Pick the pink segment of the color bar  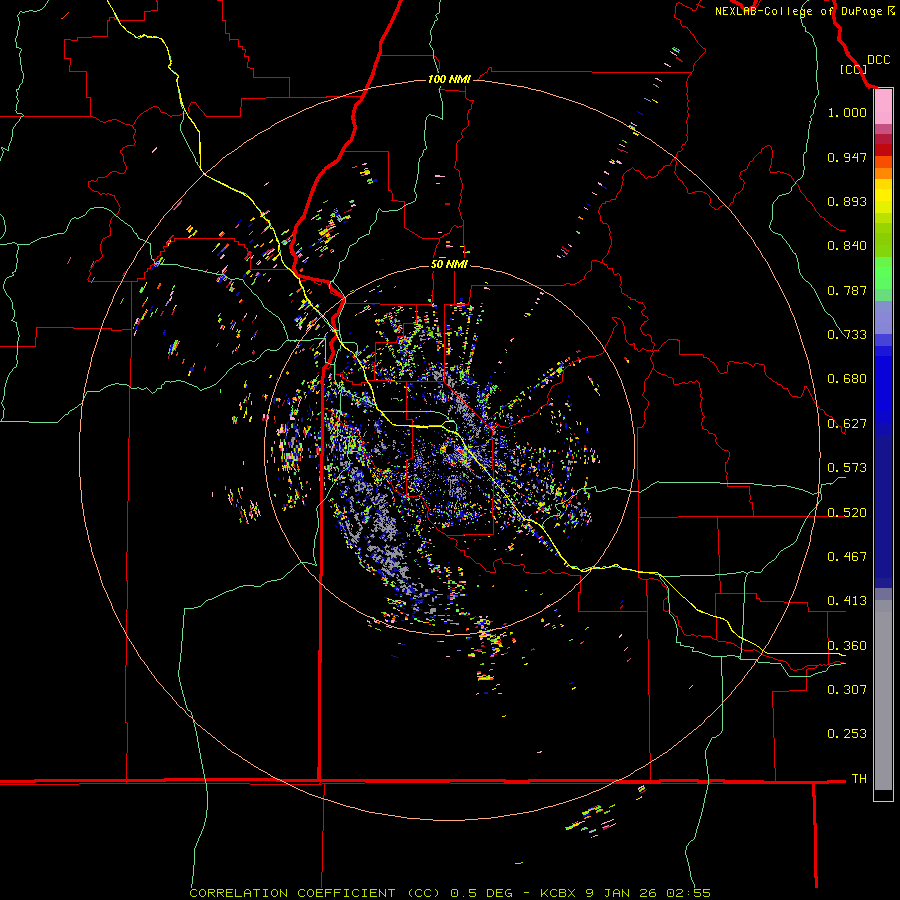(883, 107)
